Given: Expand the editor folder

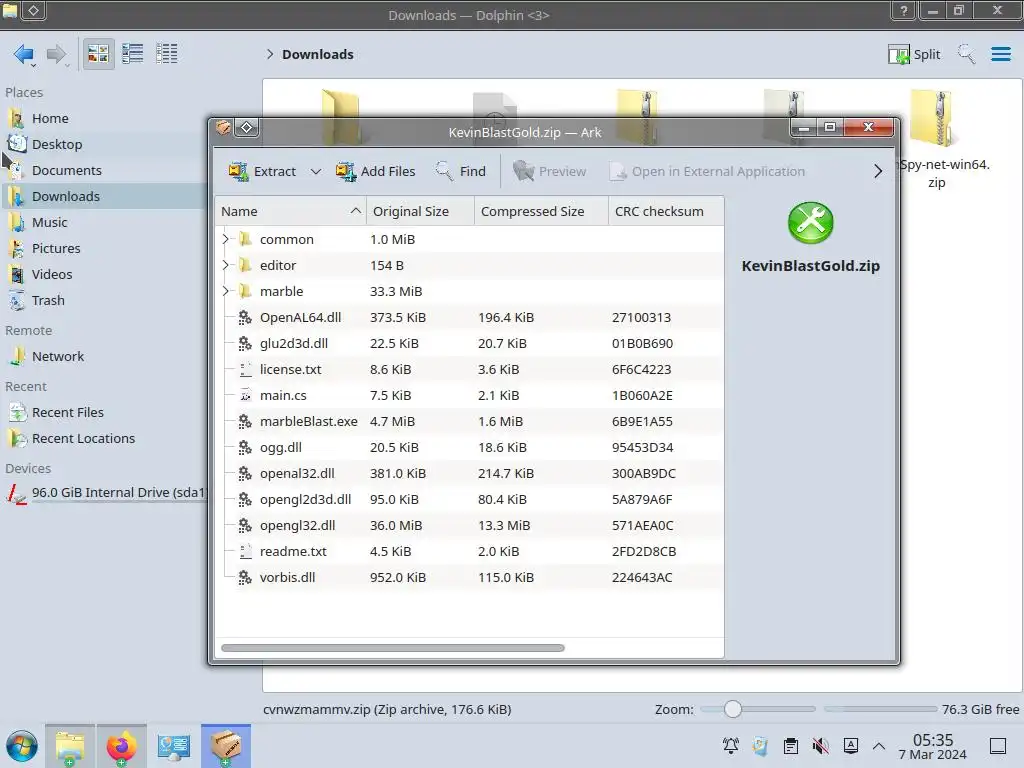Looking at the screenshot, I should click(x=225, y=265).
